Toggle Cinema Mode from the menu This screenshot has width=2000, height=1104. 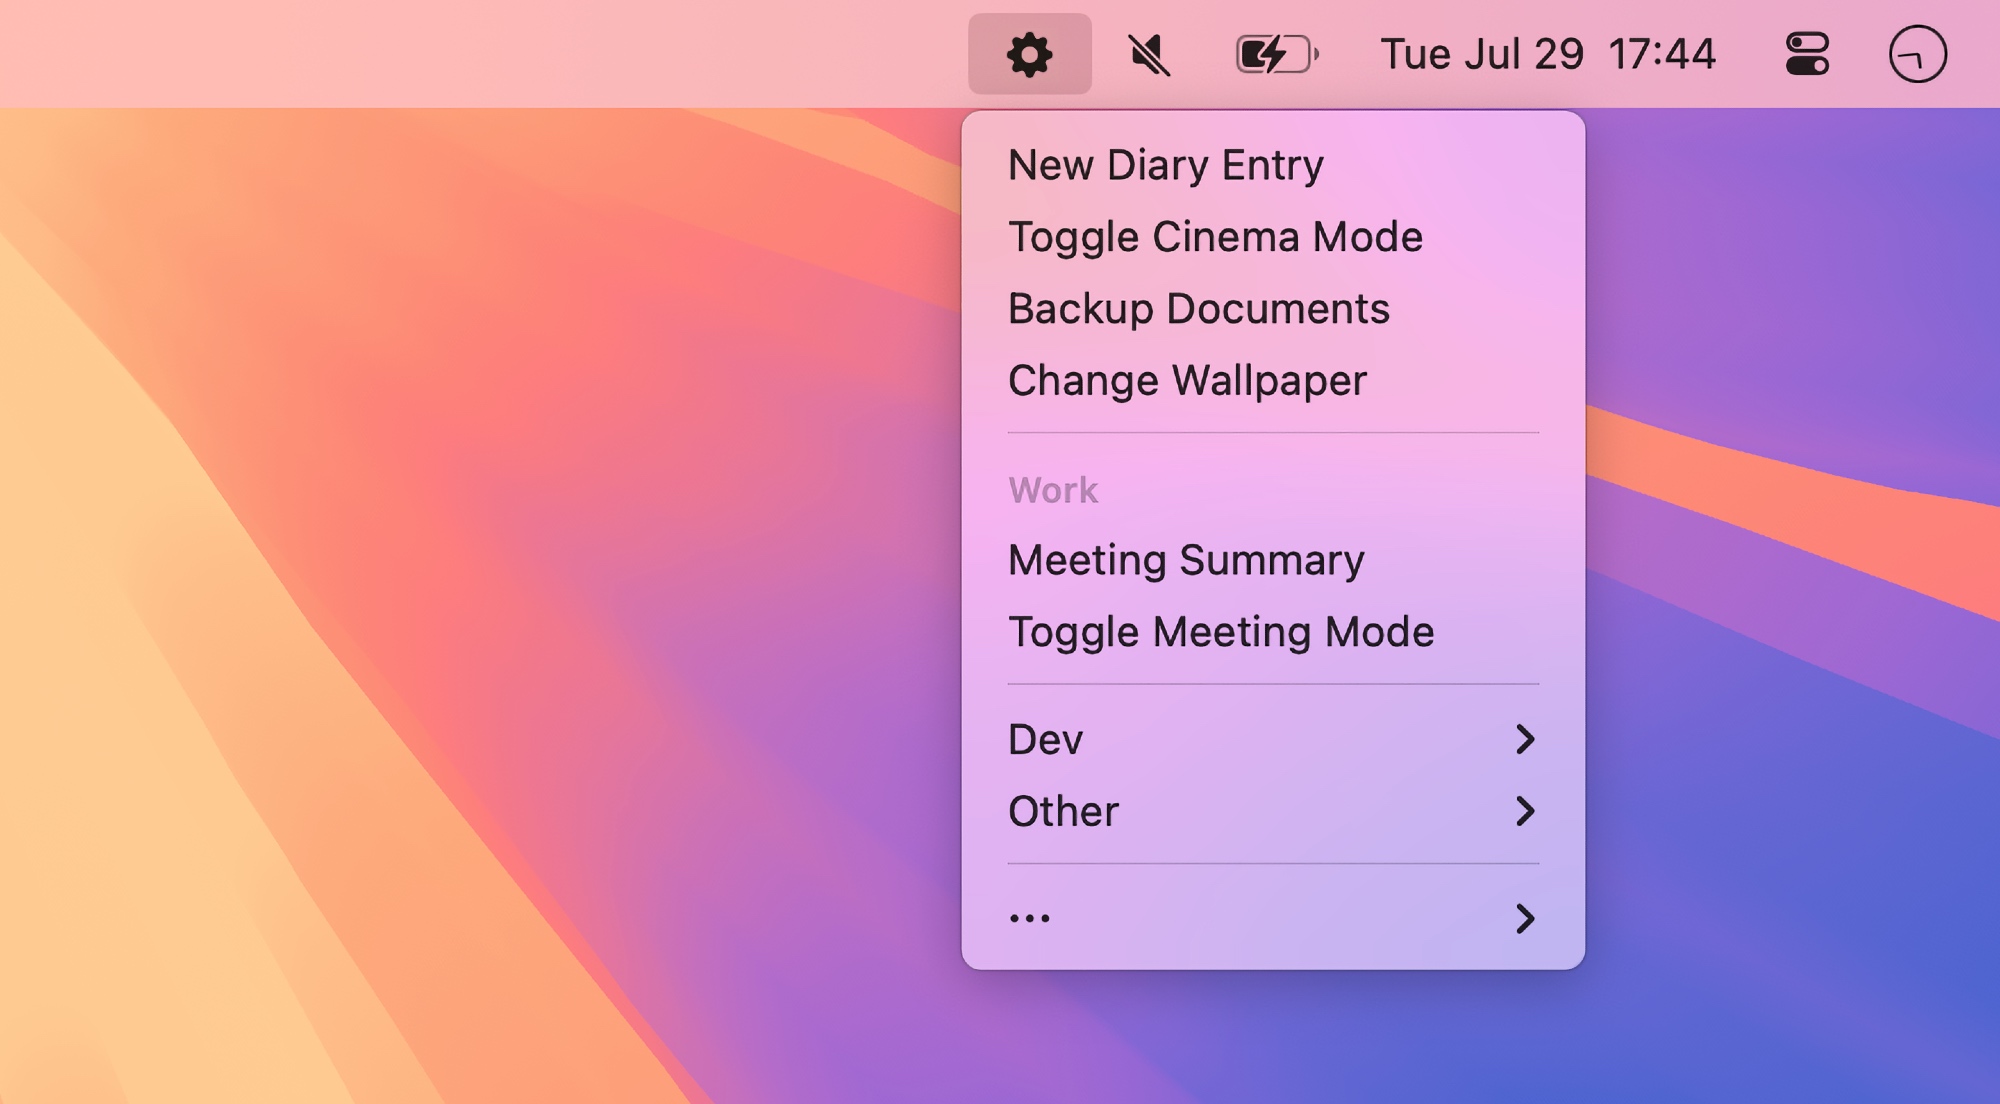click(x=1215, y=237)
